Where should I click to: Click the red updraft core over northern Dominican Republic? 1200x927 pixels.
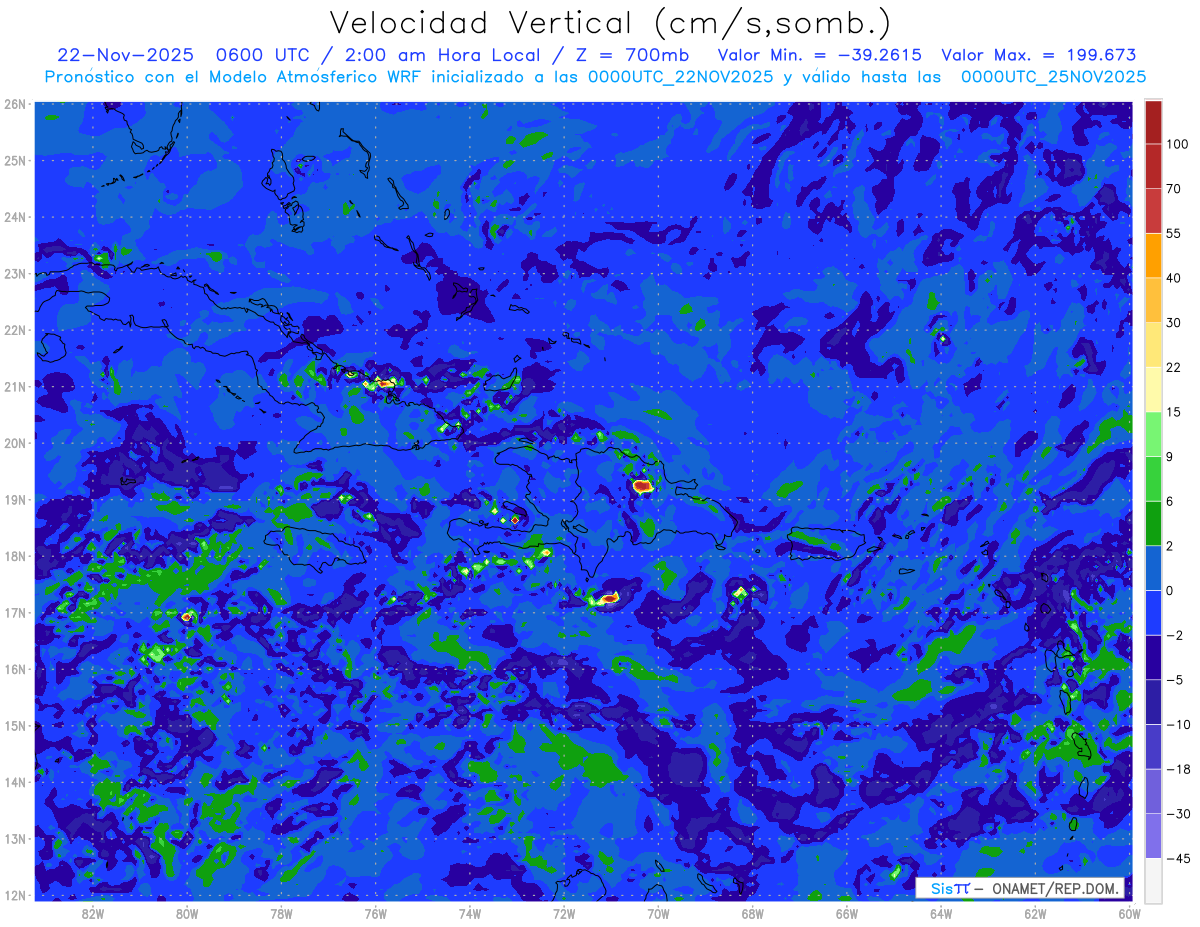[x=642, y=487]
